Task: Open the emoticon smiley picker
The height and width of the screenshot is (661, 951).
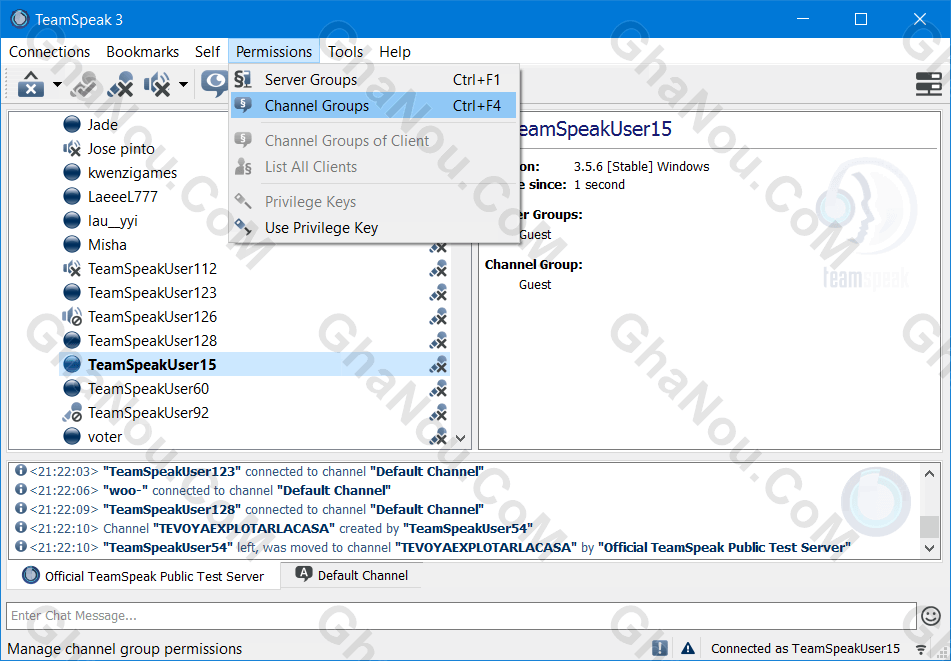Action: coord(931,616)
